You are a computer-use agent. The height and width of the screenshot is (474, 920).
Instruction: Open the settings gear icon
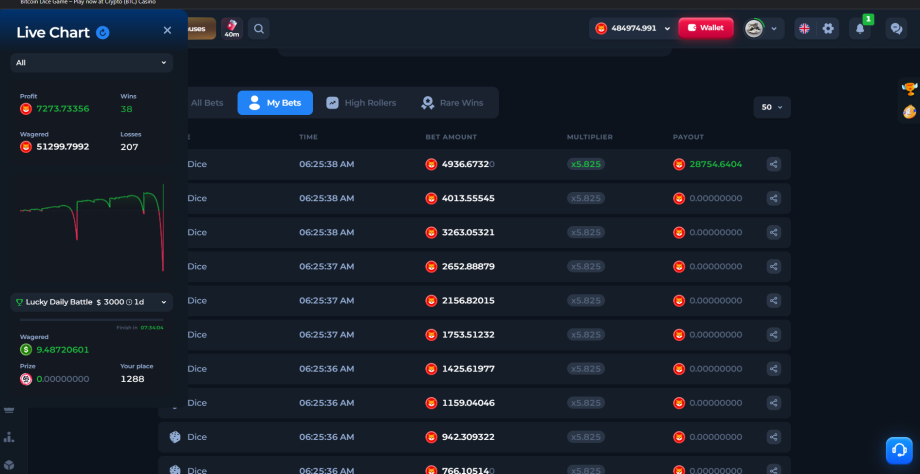click(x=828, y=28)
